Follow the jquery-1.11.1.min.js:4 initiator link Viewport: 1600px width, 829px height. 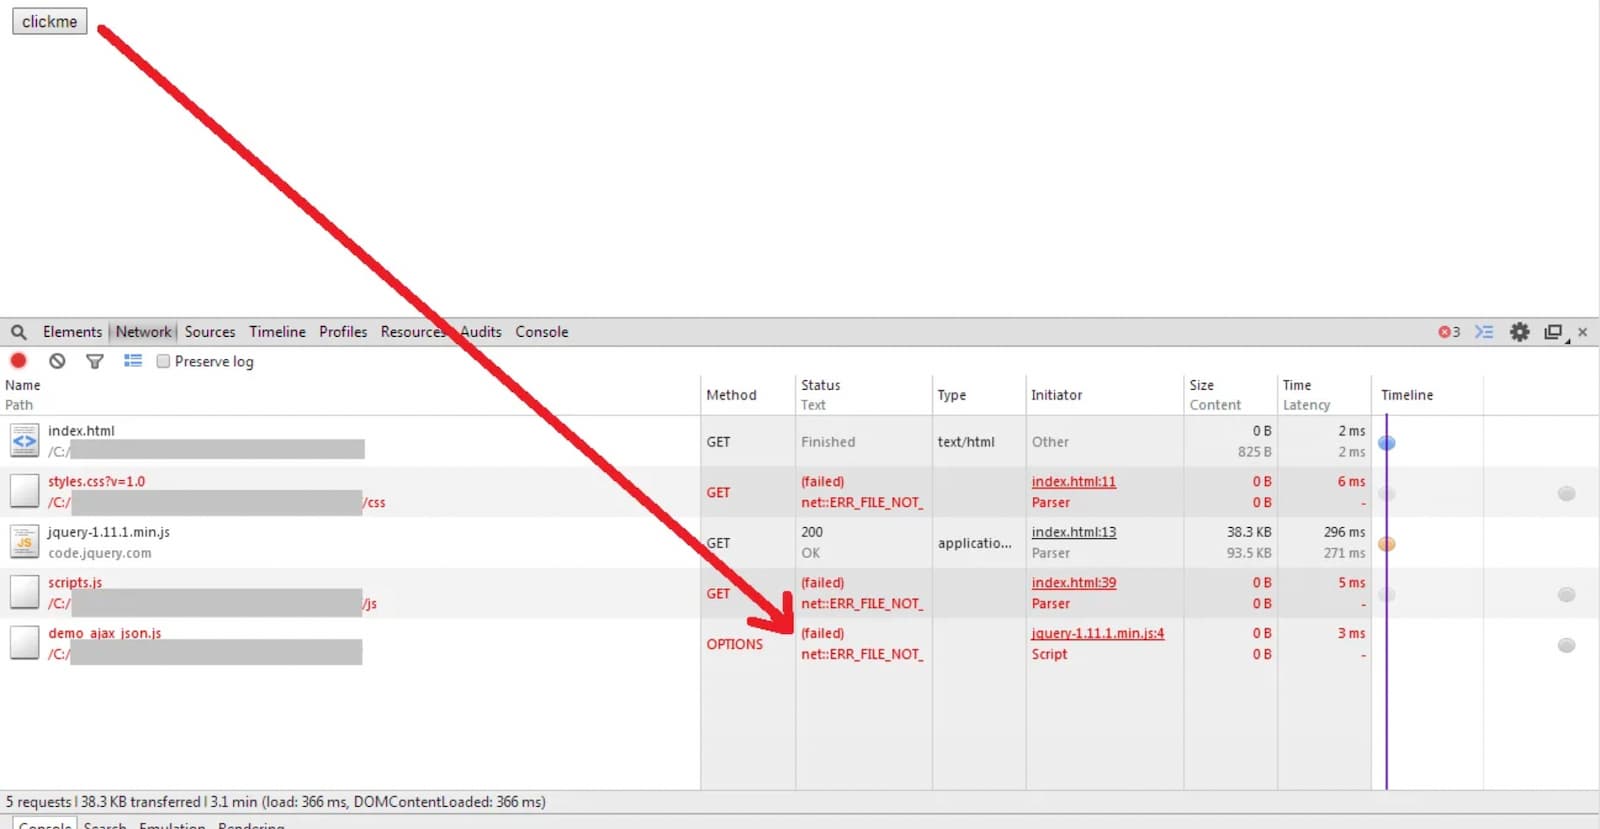[1097, 634]
